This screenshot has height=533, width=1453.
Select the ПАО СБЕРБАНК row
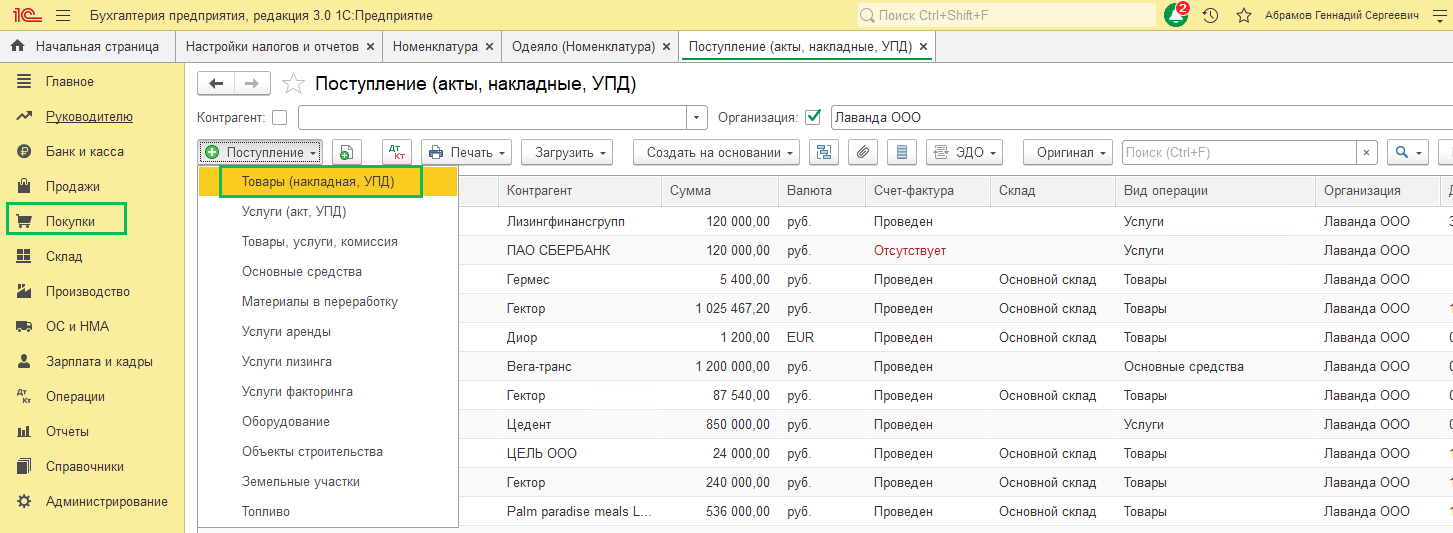955,250
